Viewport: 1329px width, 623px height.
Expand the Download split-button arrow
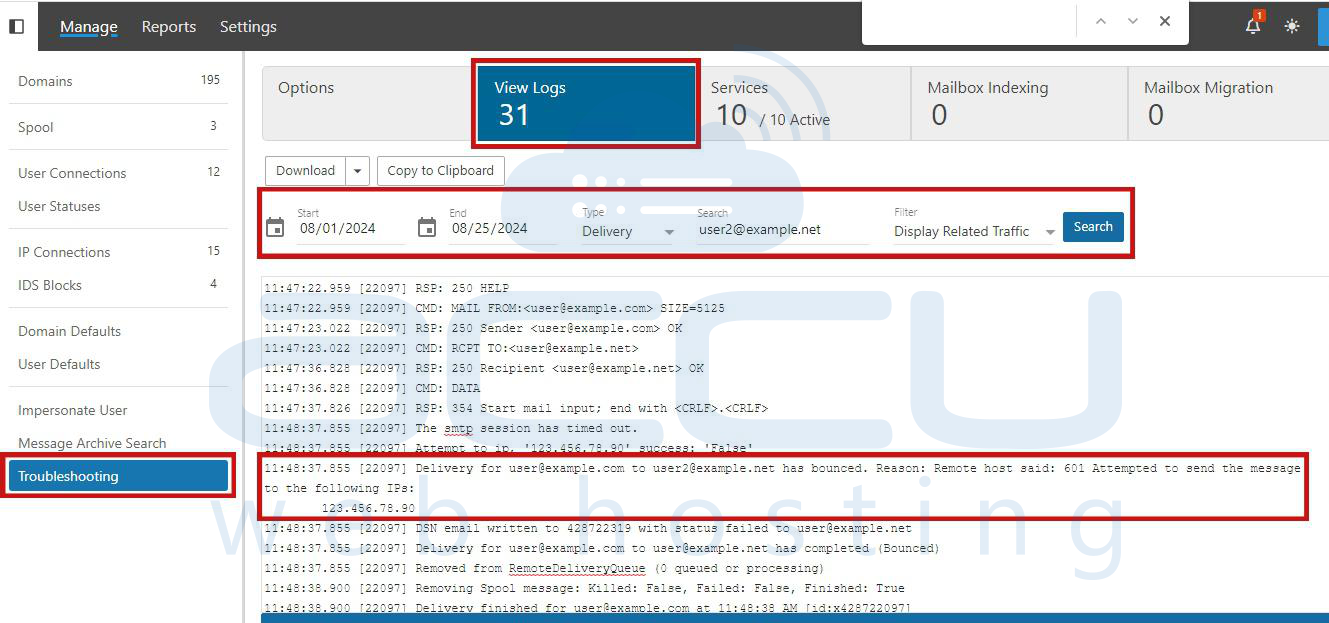(x=358, y=171)
